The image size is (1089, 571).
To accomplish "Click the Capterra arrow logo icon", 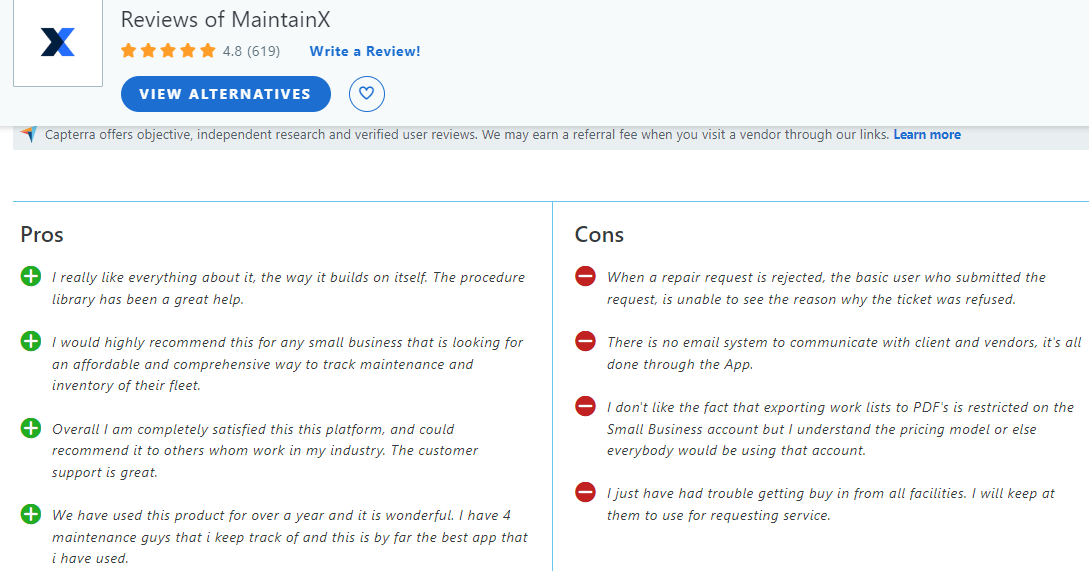I will pos(28,134).
